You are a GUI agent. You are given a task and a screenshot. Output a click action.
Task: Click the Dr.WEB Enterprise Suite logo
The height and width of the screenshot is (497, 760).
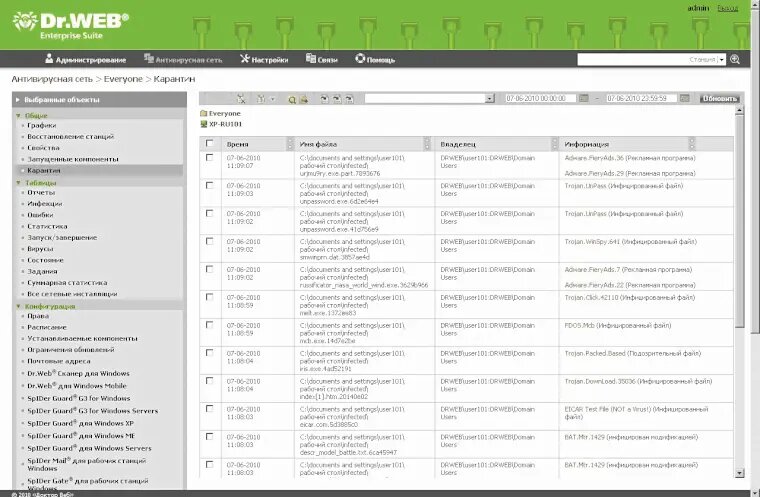[71, 25]
